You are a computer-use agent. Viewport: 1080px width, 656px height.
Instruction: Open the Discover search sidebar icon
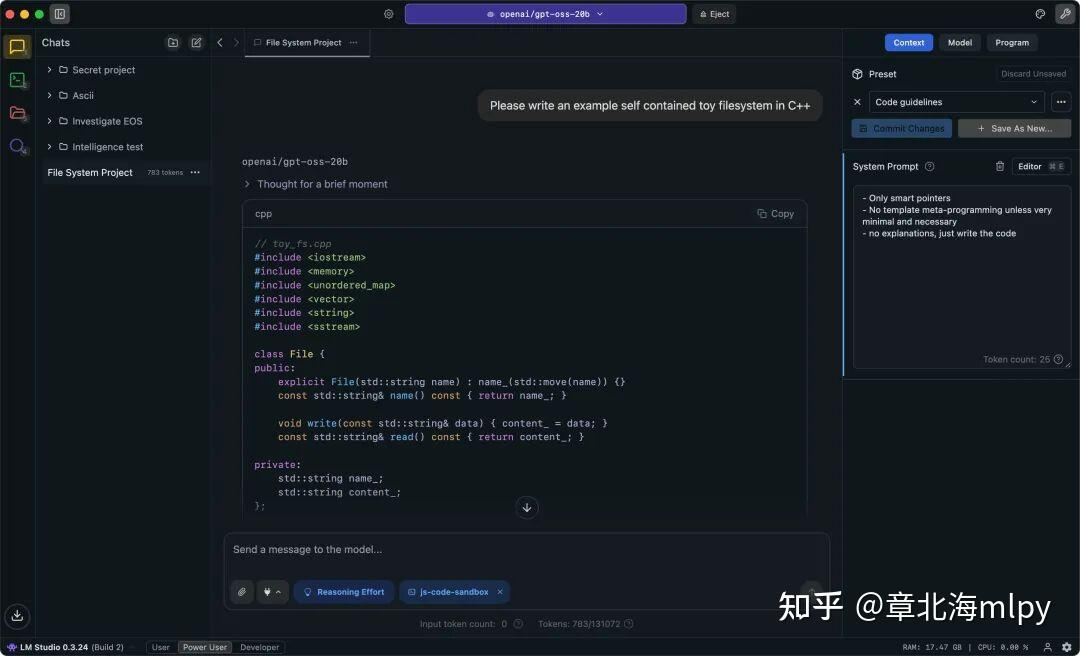click(x=17, y=146)
